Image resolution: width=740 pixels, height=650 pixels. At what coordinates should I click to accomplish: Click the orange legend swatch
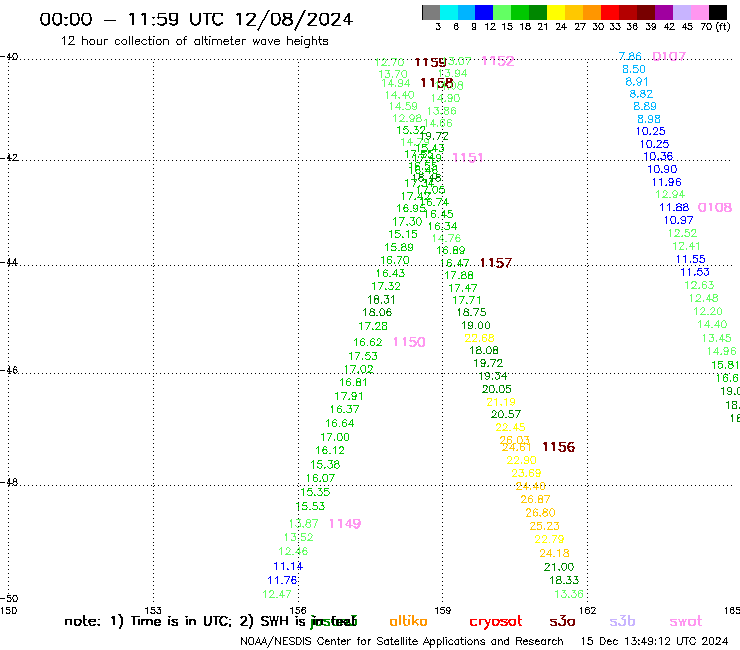[x=592, y=12]
